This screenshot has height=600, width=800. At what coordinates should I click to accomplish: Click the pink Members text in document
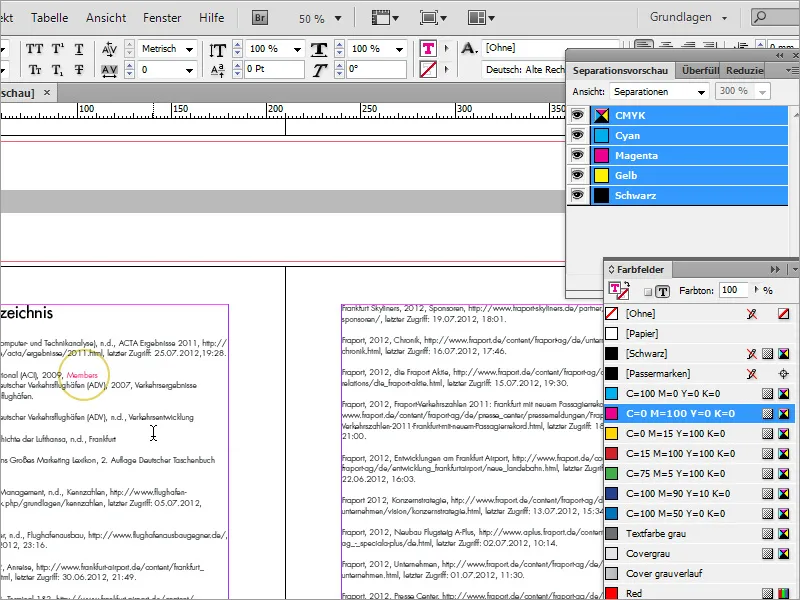[82, 374]
